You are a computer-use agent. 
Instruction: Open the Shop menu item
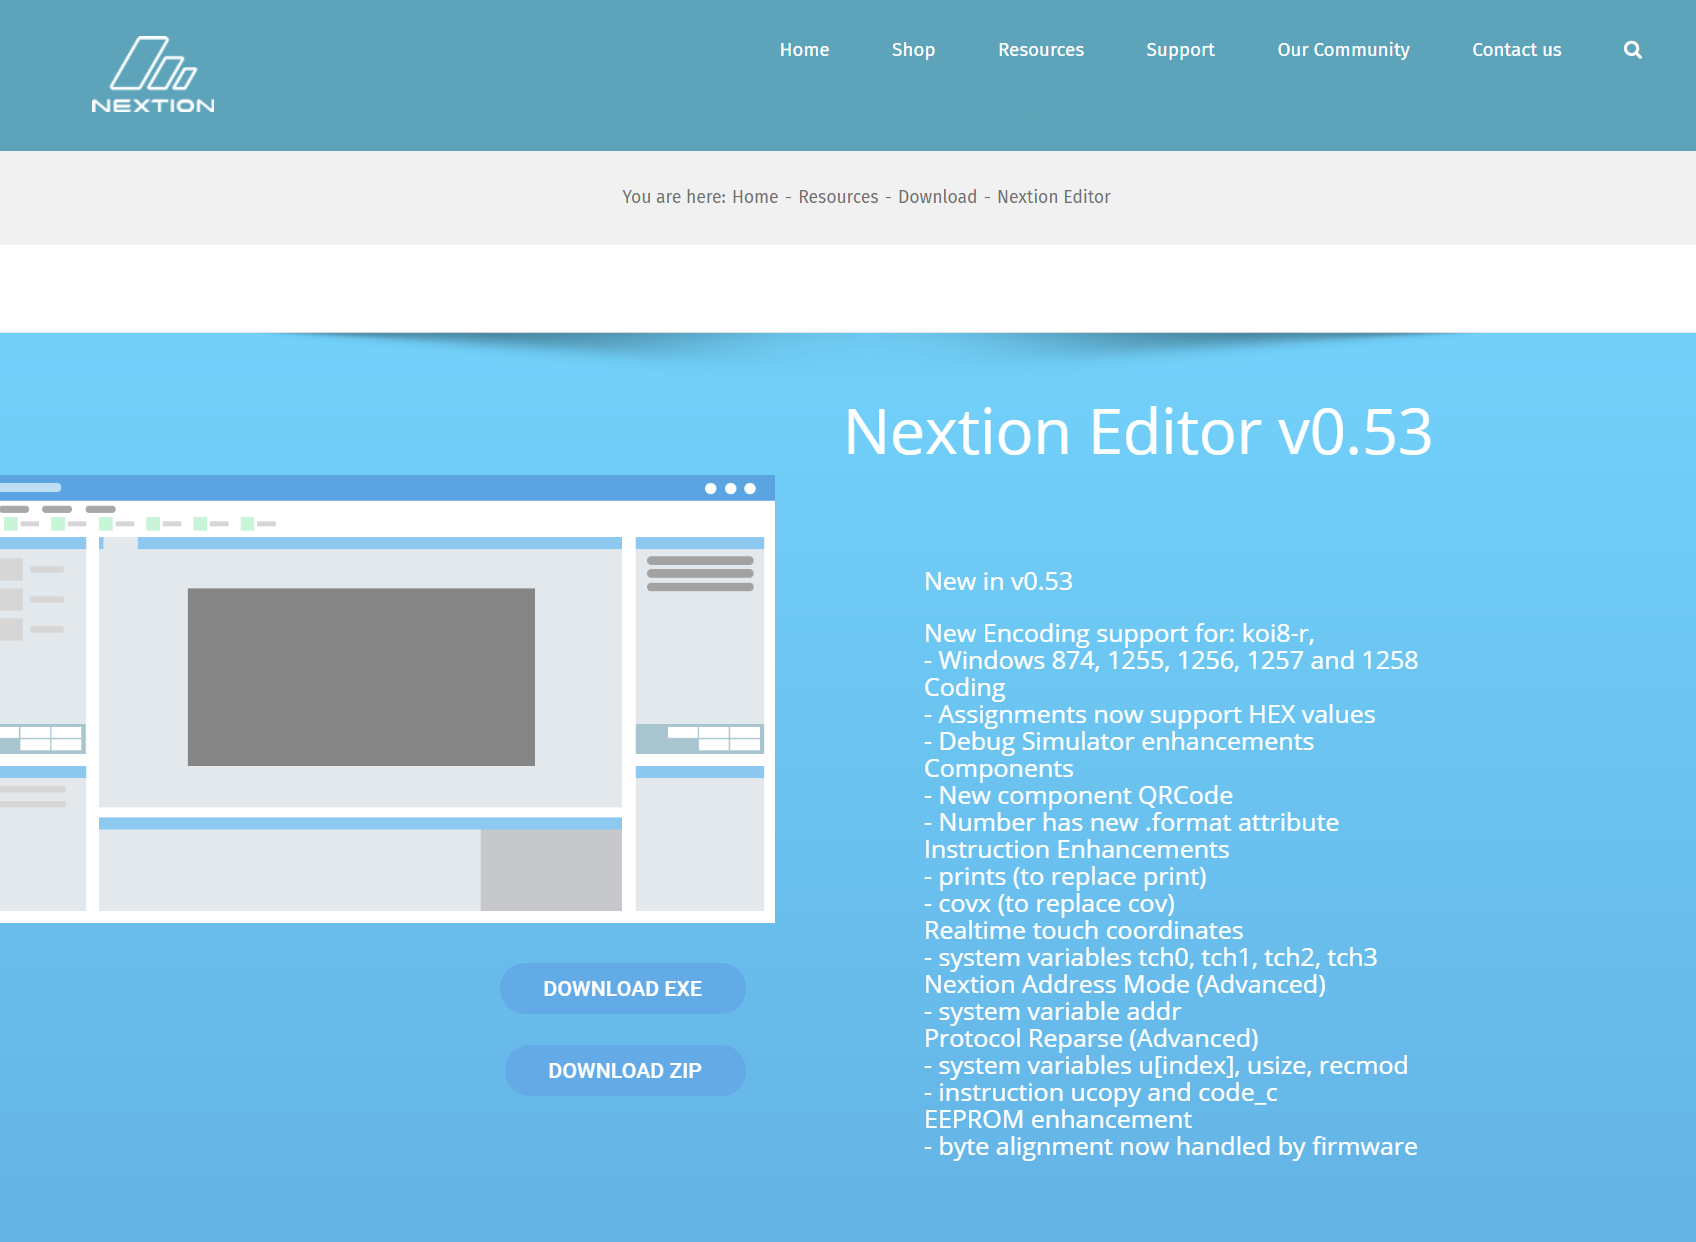(913, 50)
